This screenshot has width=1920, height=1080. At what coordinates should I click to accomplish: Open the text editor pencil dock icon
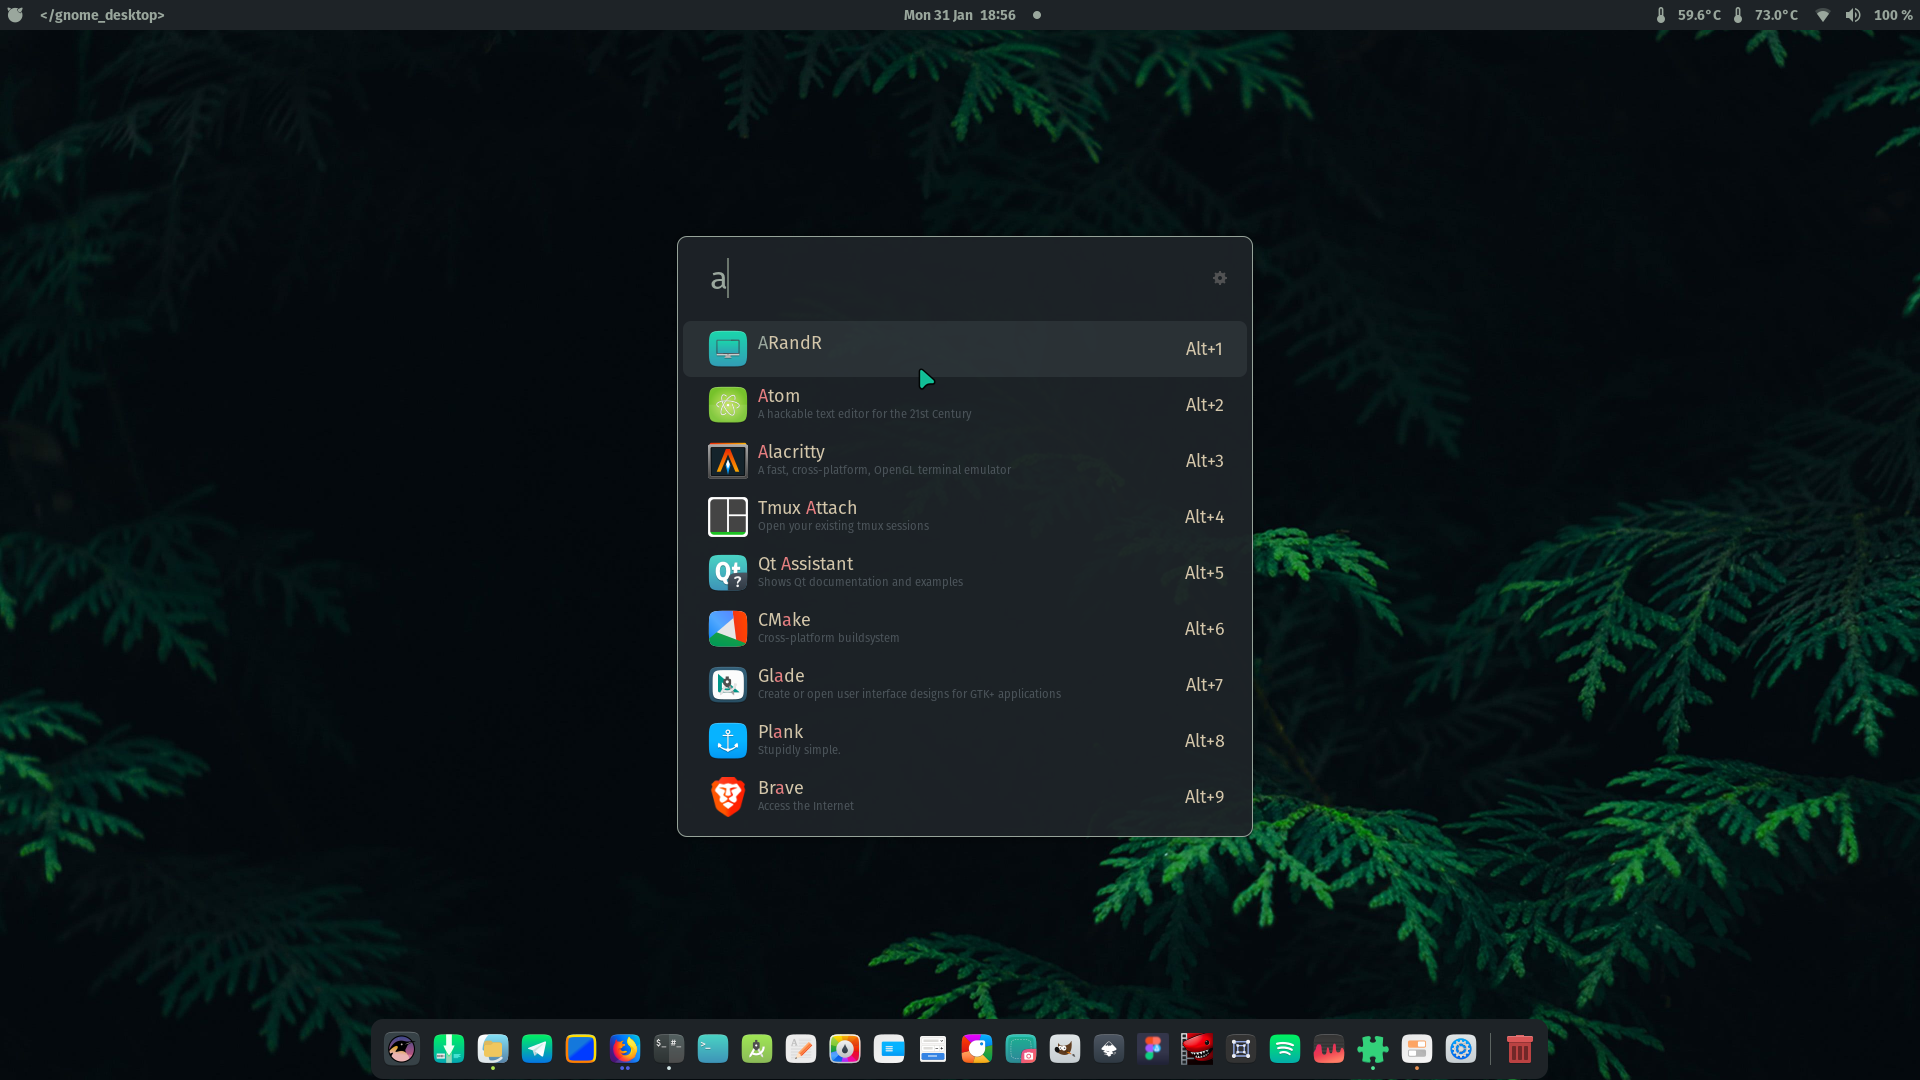tap(801, 1049)
